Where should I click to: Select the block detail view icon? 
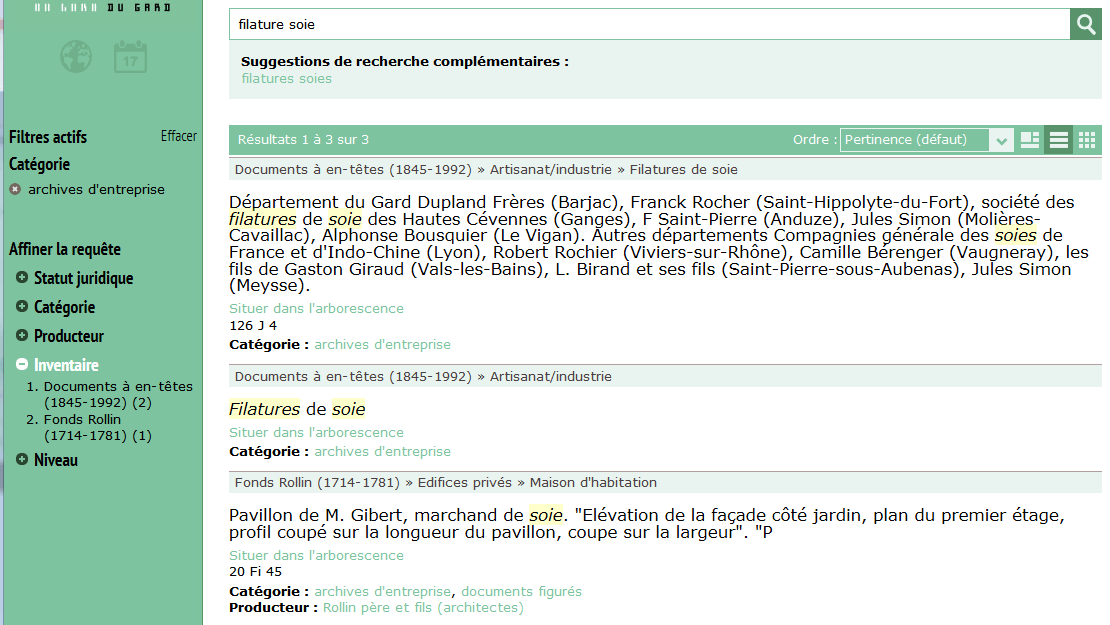(1030, 139)
